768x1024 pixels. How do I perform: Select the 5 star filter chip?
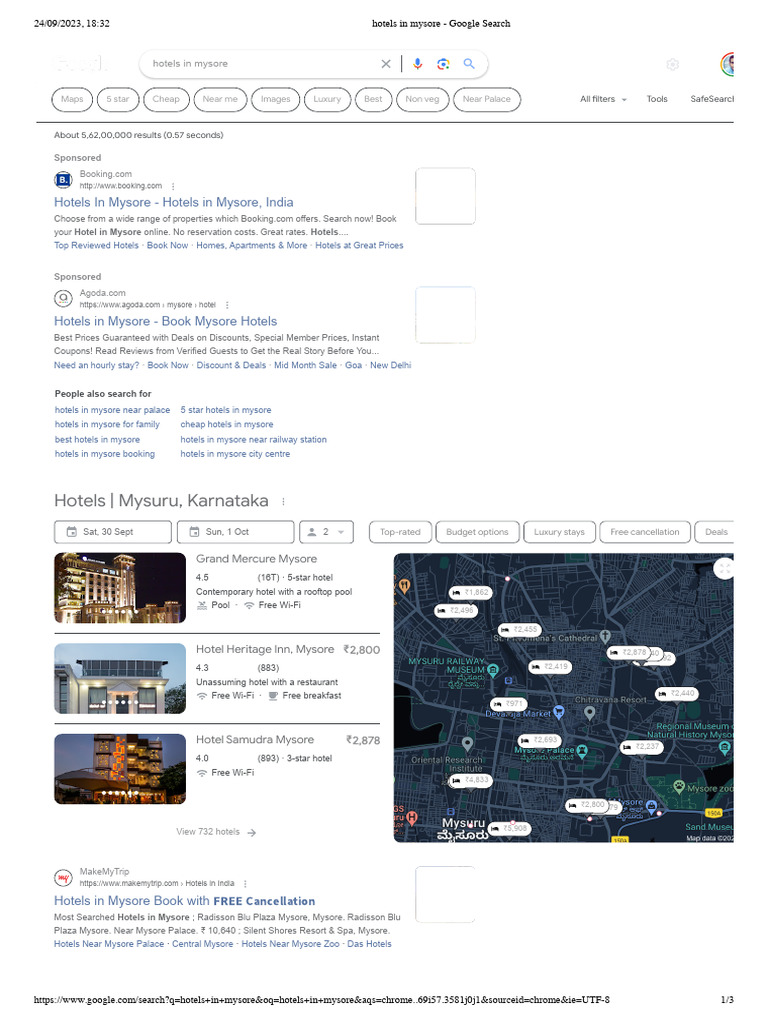point(118,99)
